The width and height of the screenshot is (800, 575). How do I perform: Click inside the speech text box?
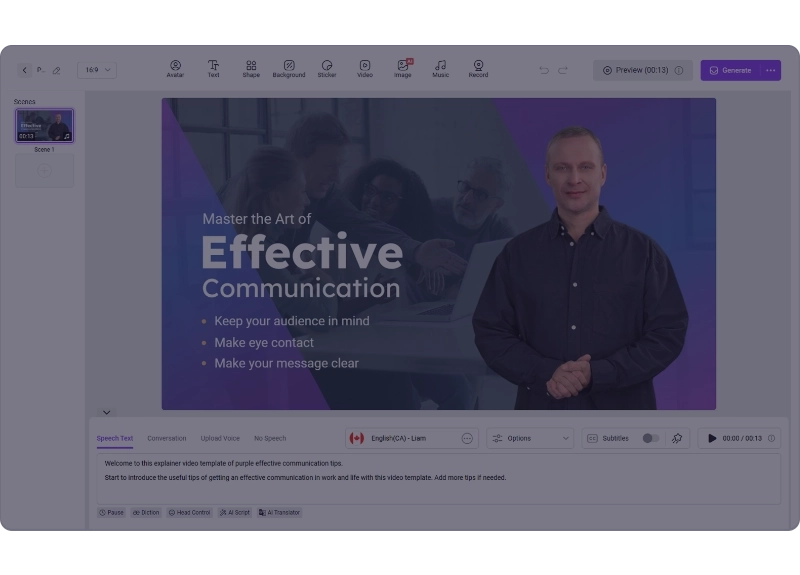[438, 479]
